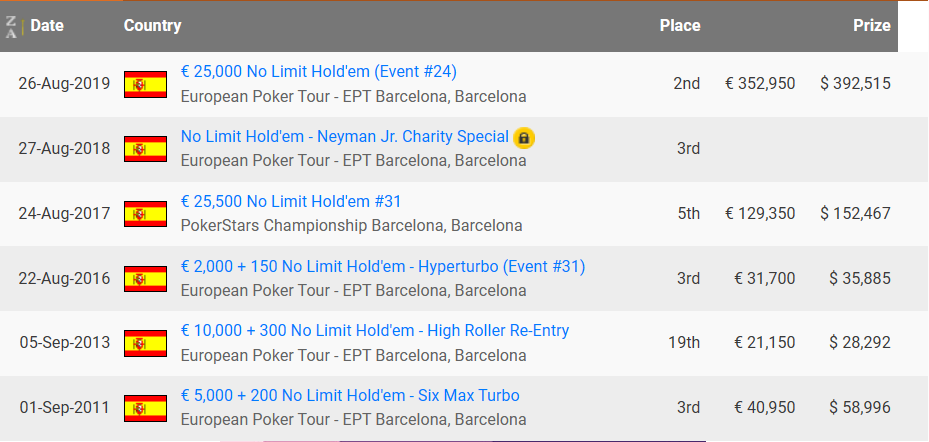Open the Neyman Jr. Charity Special event link
Viewport: 929px width, 442px height.
345,137
